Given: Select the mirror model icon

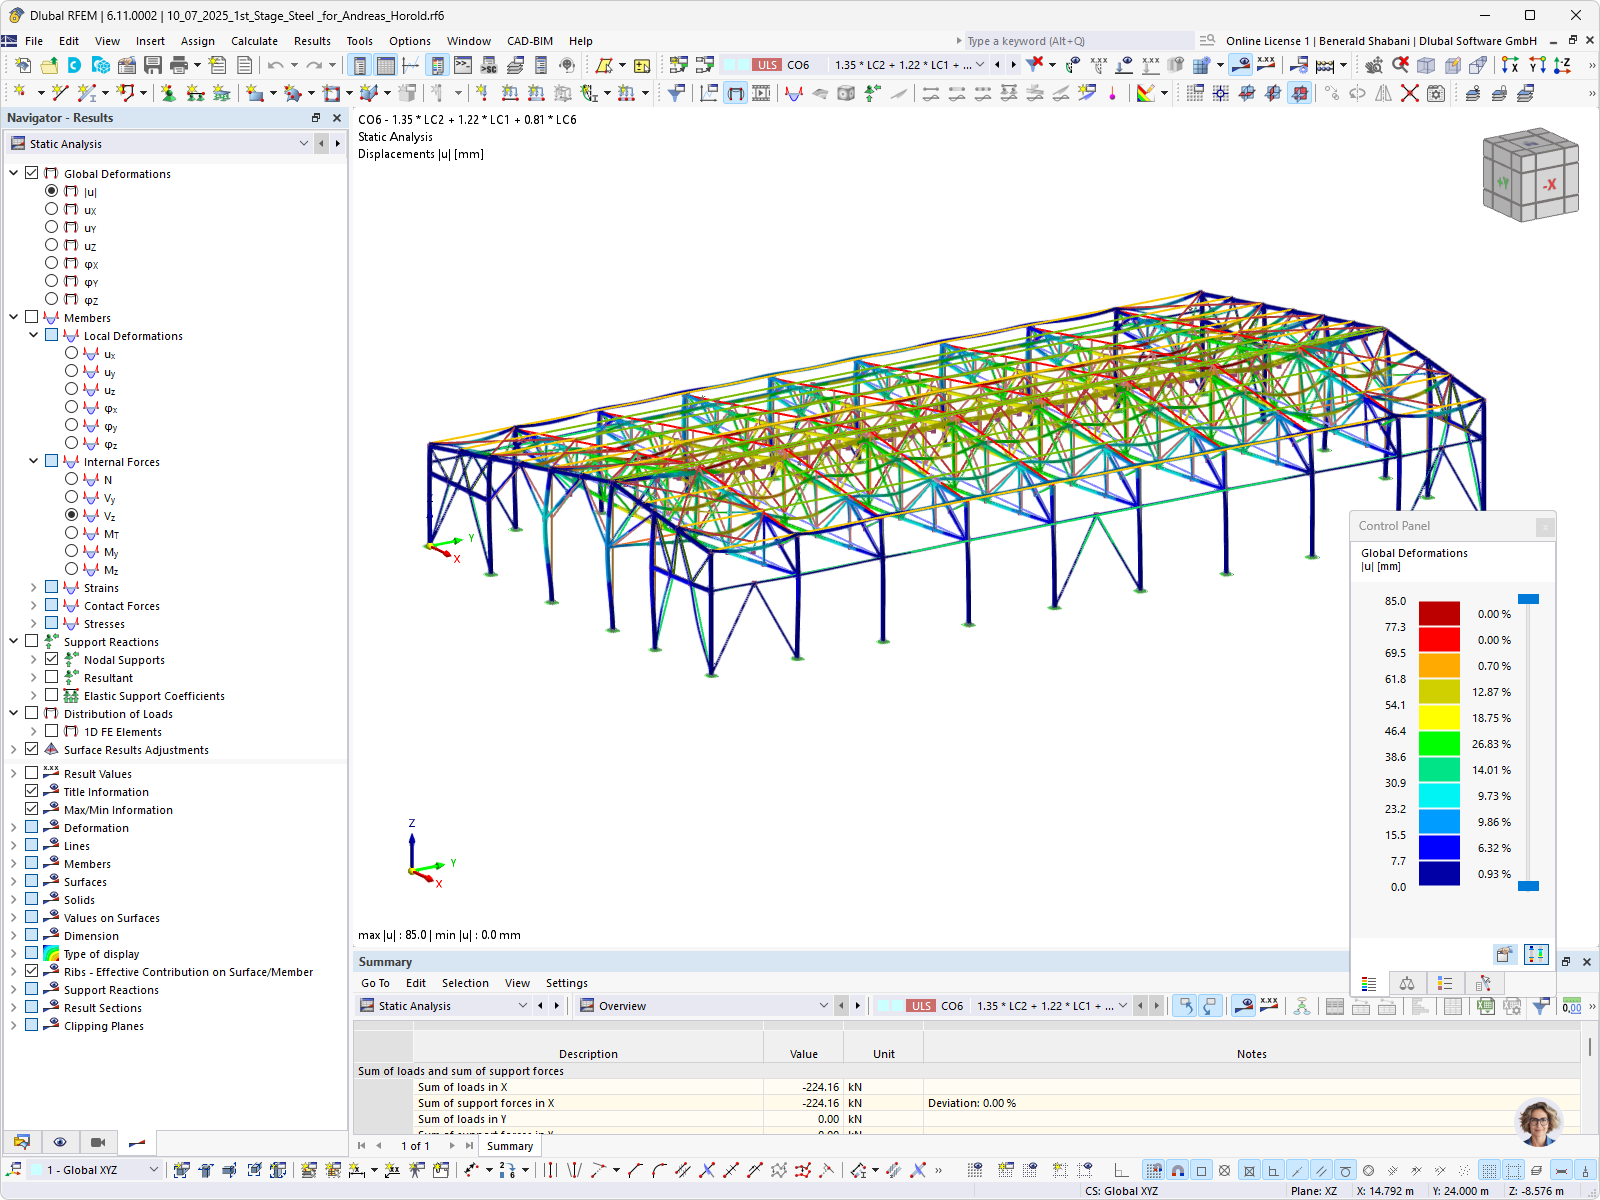Looking at the screenshot, I should [1383, 93].
